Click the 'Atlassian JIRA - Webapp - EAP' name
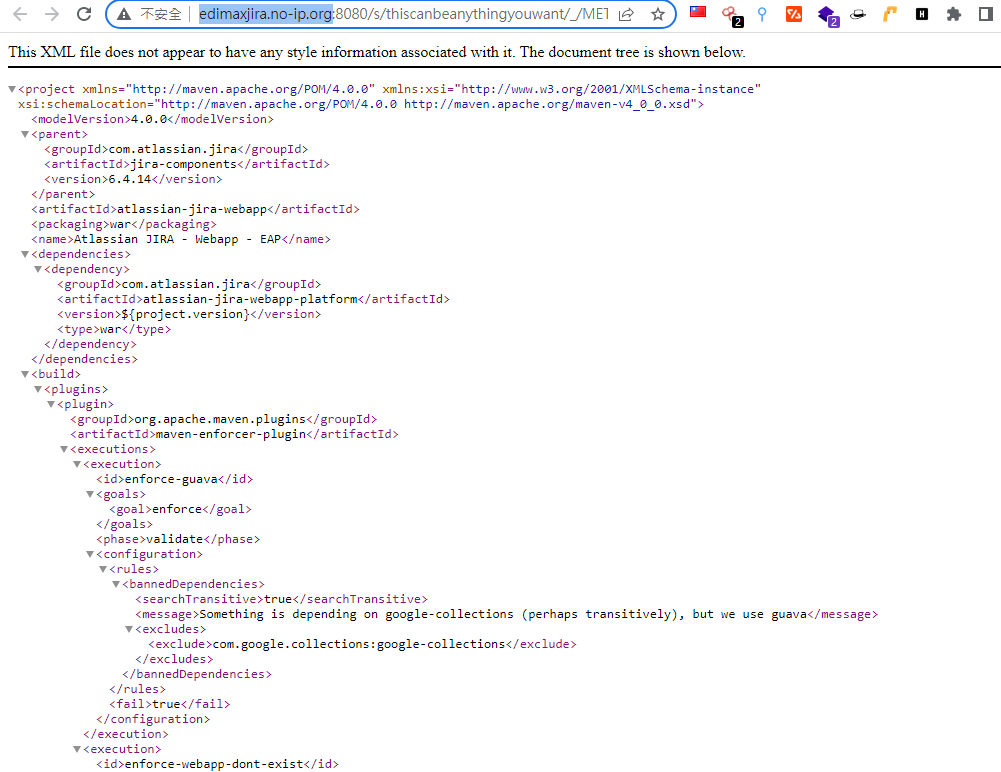The width and height of the screenshot is (1001, 772). coord(177,239)
